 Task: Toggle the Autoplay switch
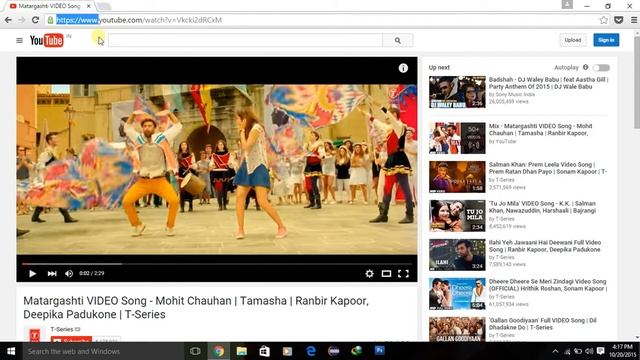[x=601, y=68]
